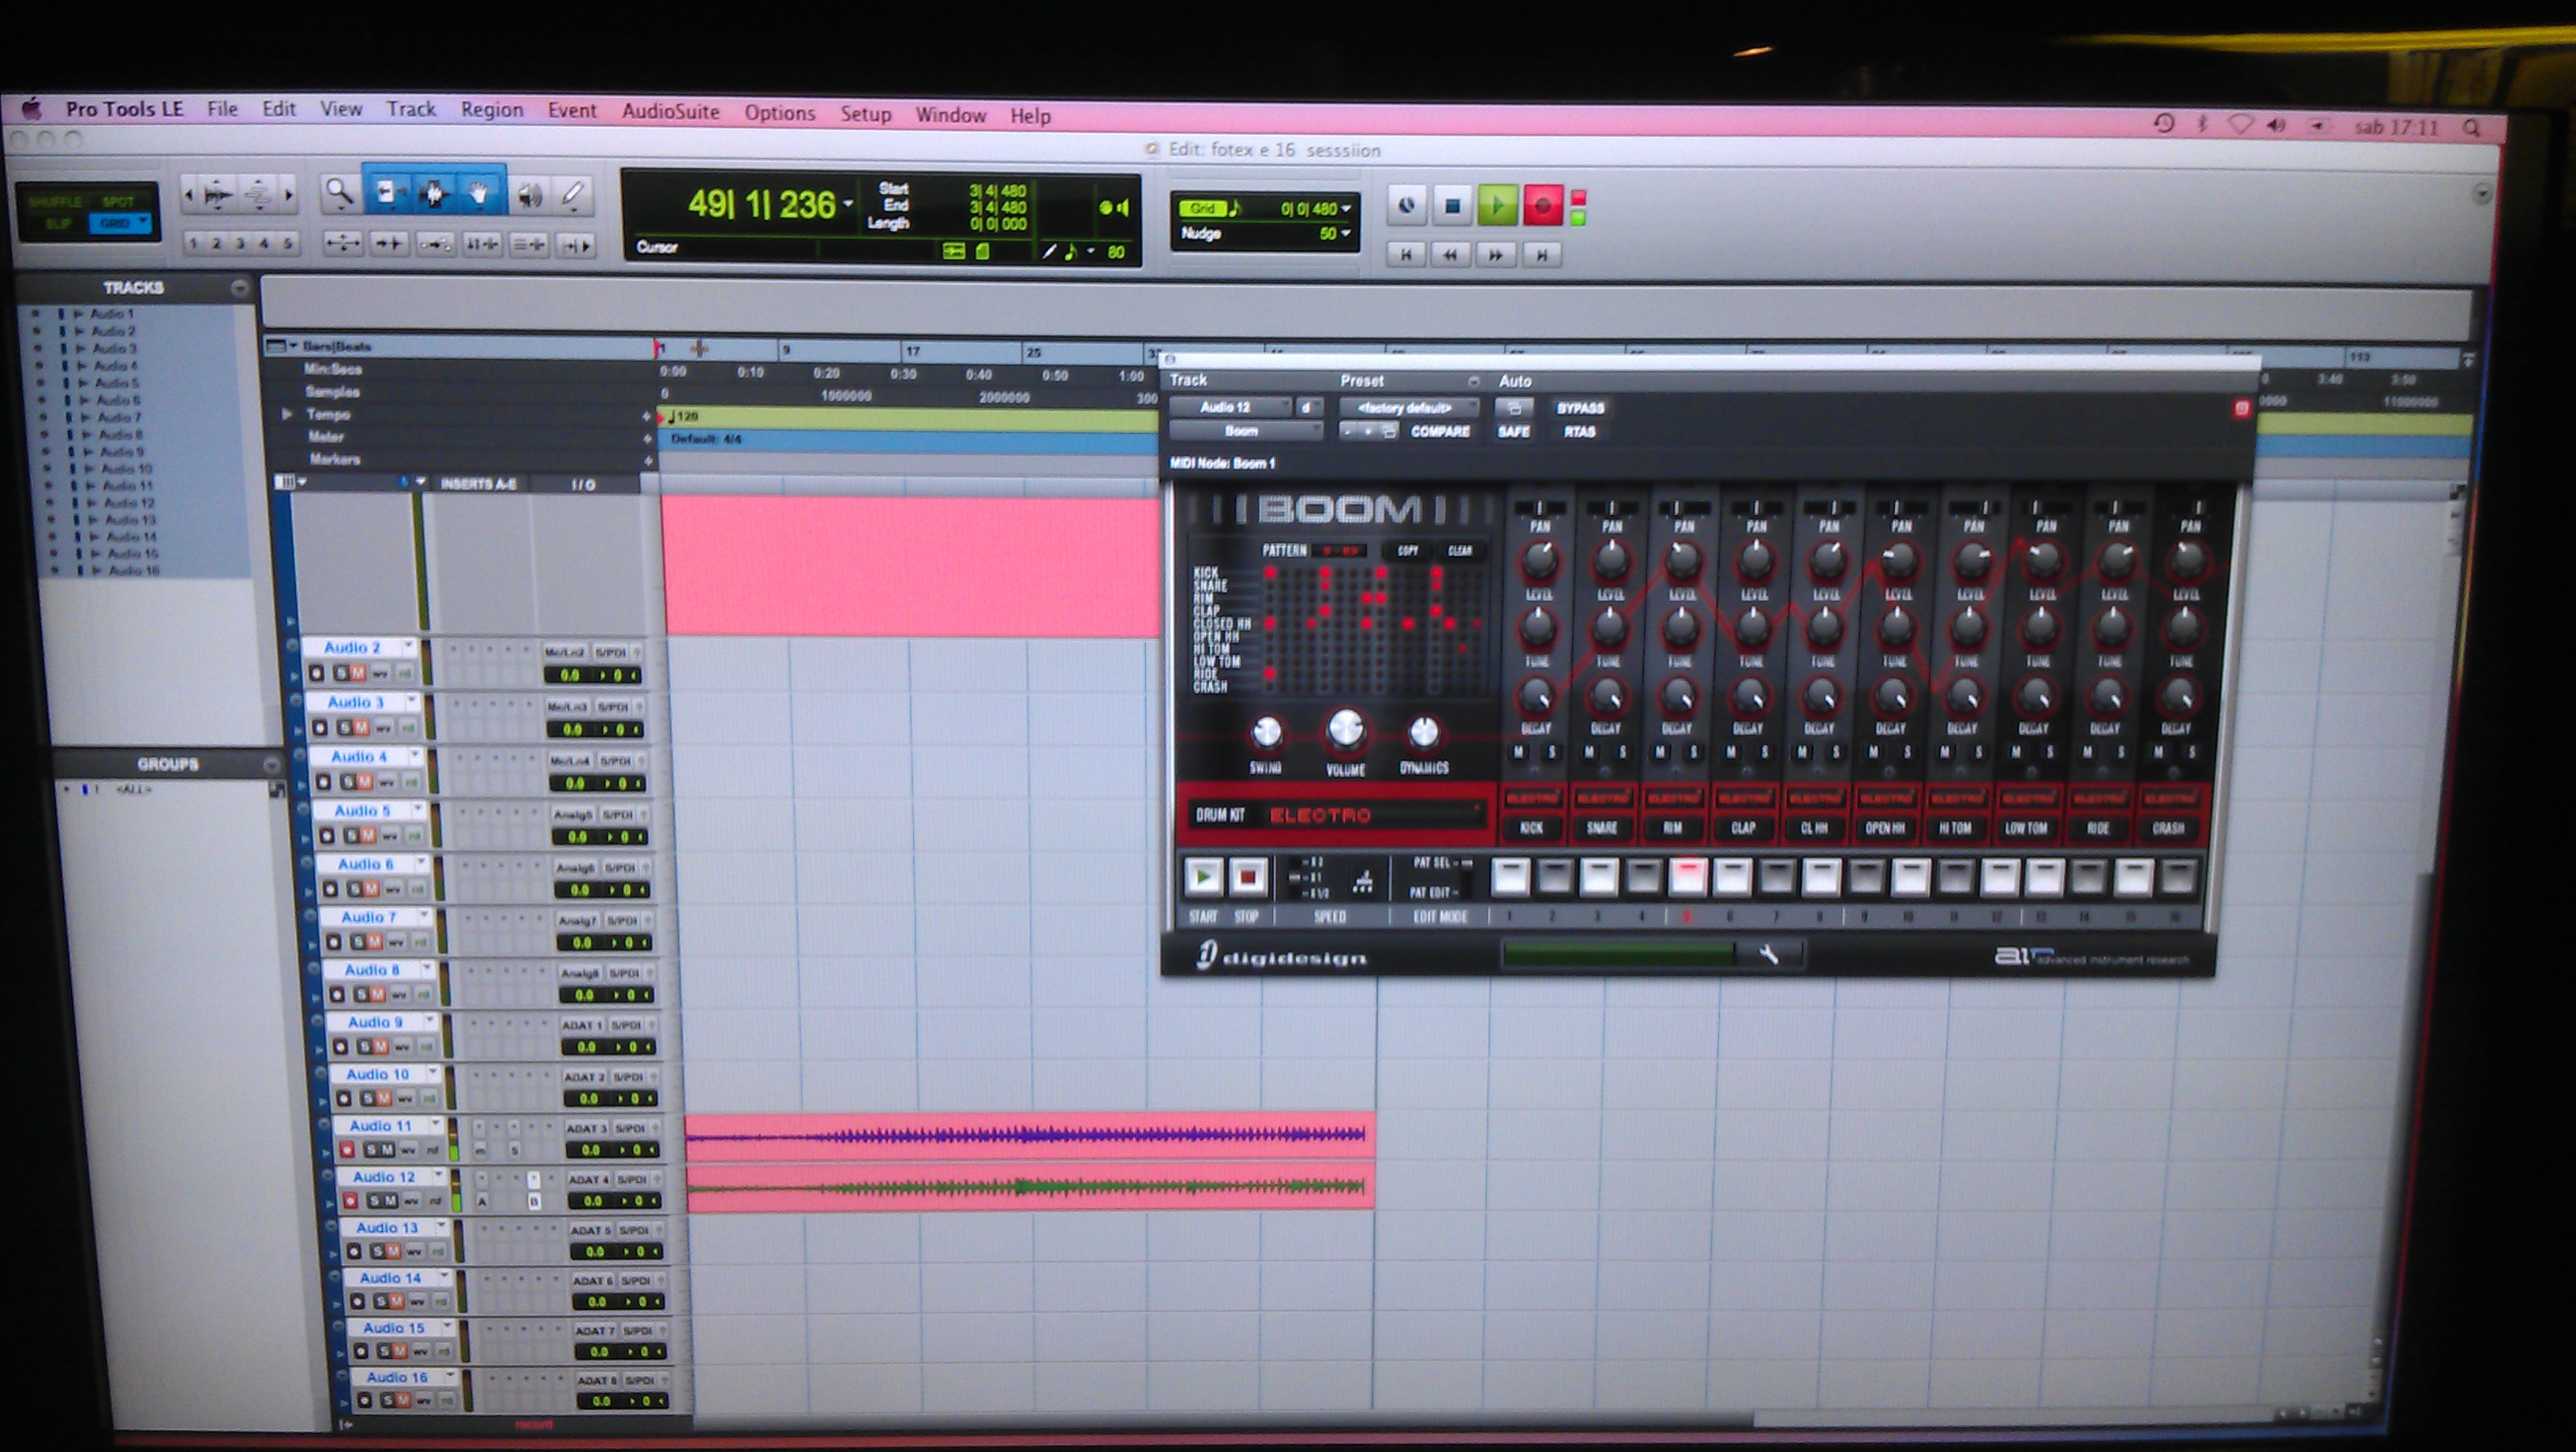Viewport: 2576px width, 1452px height.
Task: Toggle Tab to Transients button
Action: point(388,243)
